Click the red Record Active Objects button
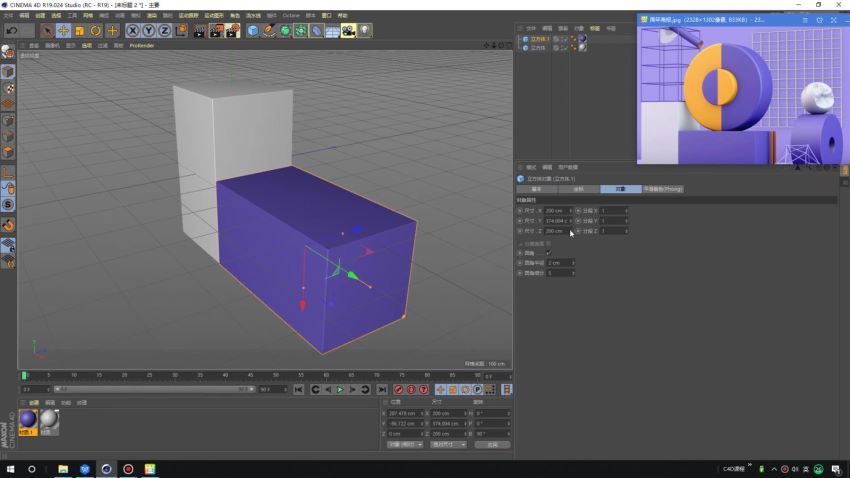This screenshot has height=478, width=850. pos(398,390)
